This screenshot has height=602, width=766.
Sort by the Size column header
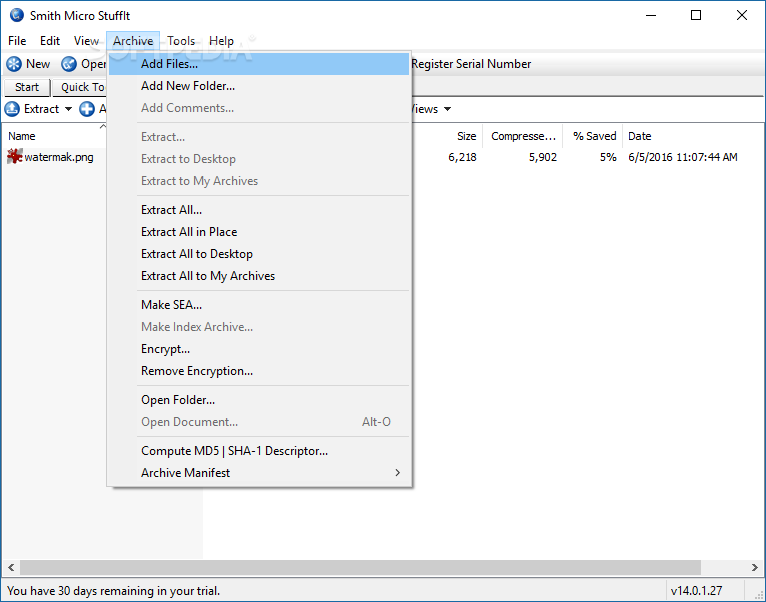click(447, 136)
